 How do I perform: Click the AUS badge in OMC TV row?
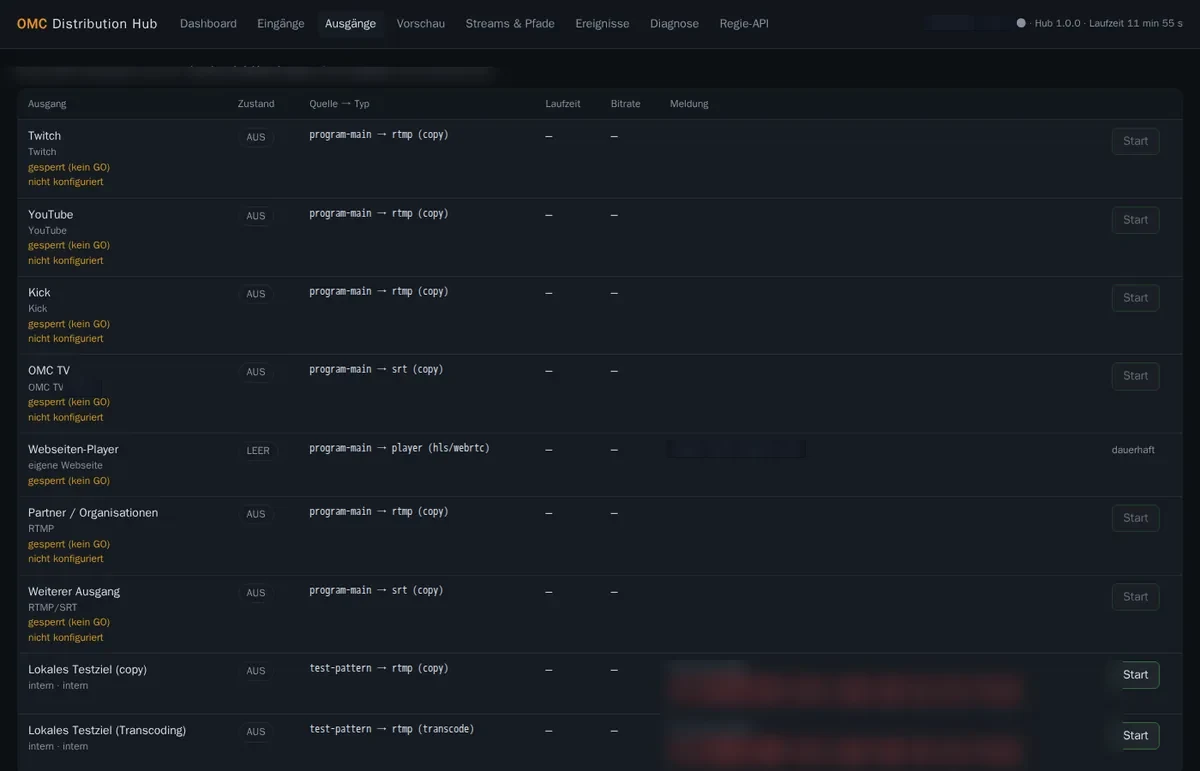click(x=256, y=372)
